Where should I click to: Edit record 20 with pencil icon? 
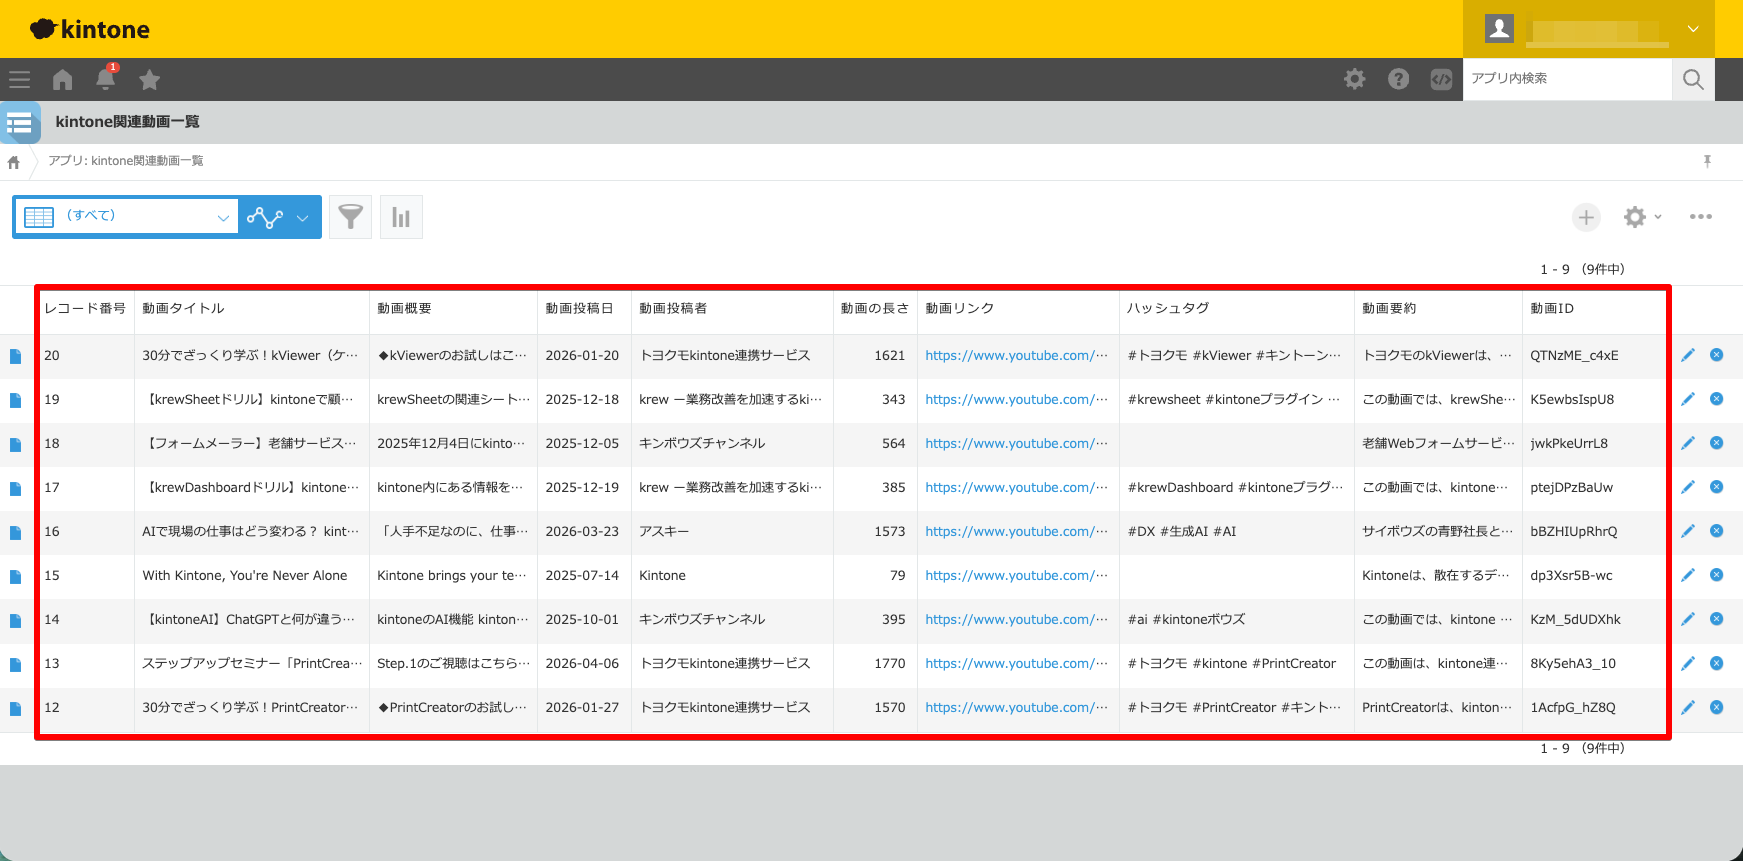[x=1688, y=355]
